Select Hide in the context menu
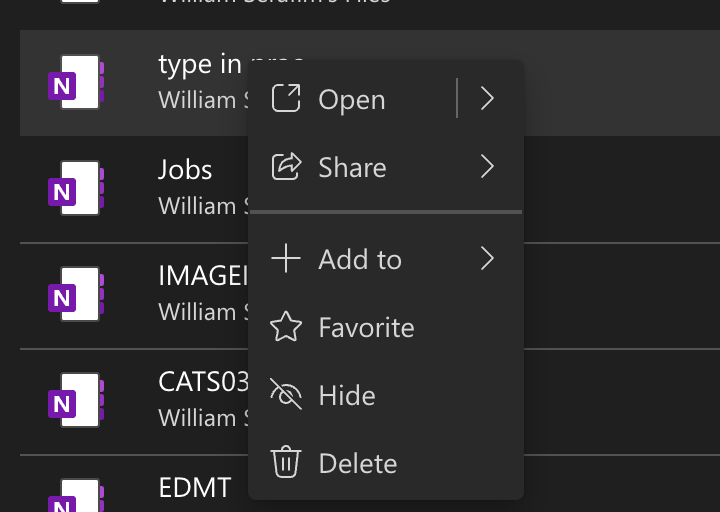This screenshot has height=512, width=720. point(386,394)
